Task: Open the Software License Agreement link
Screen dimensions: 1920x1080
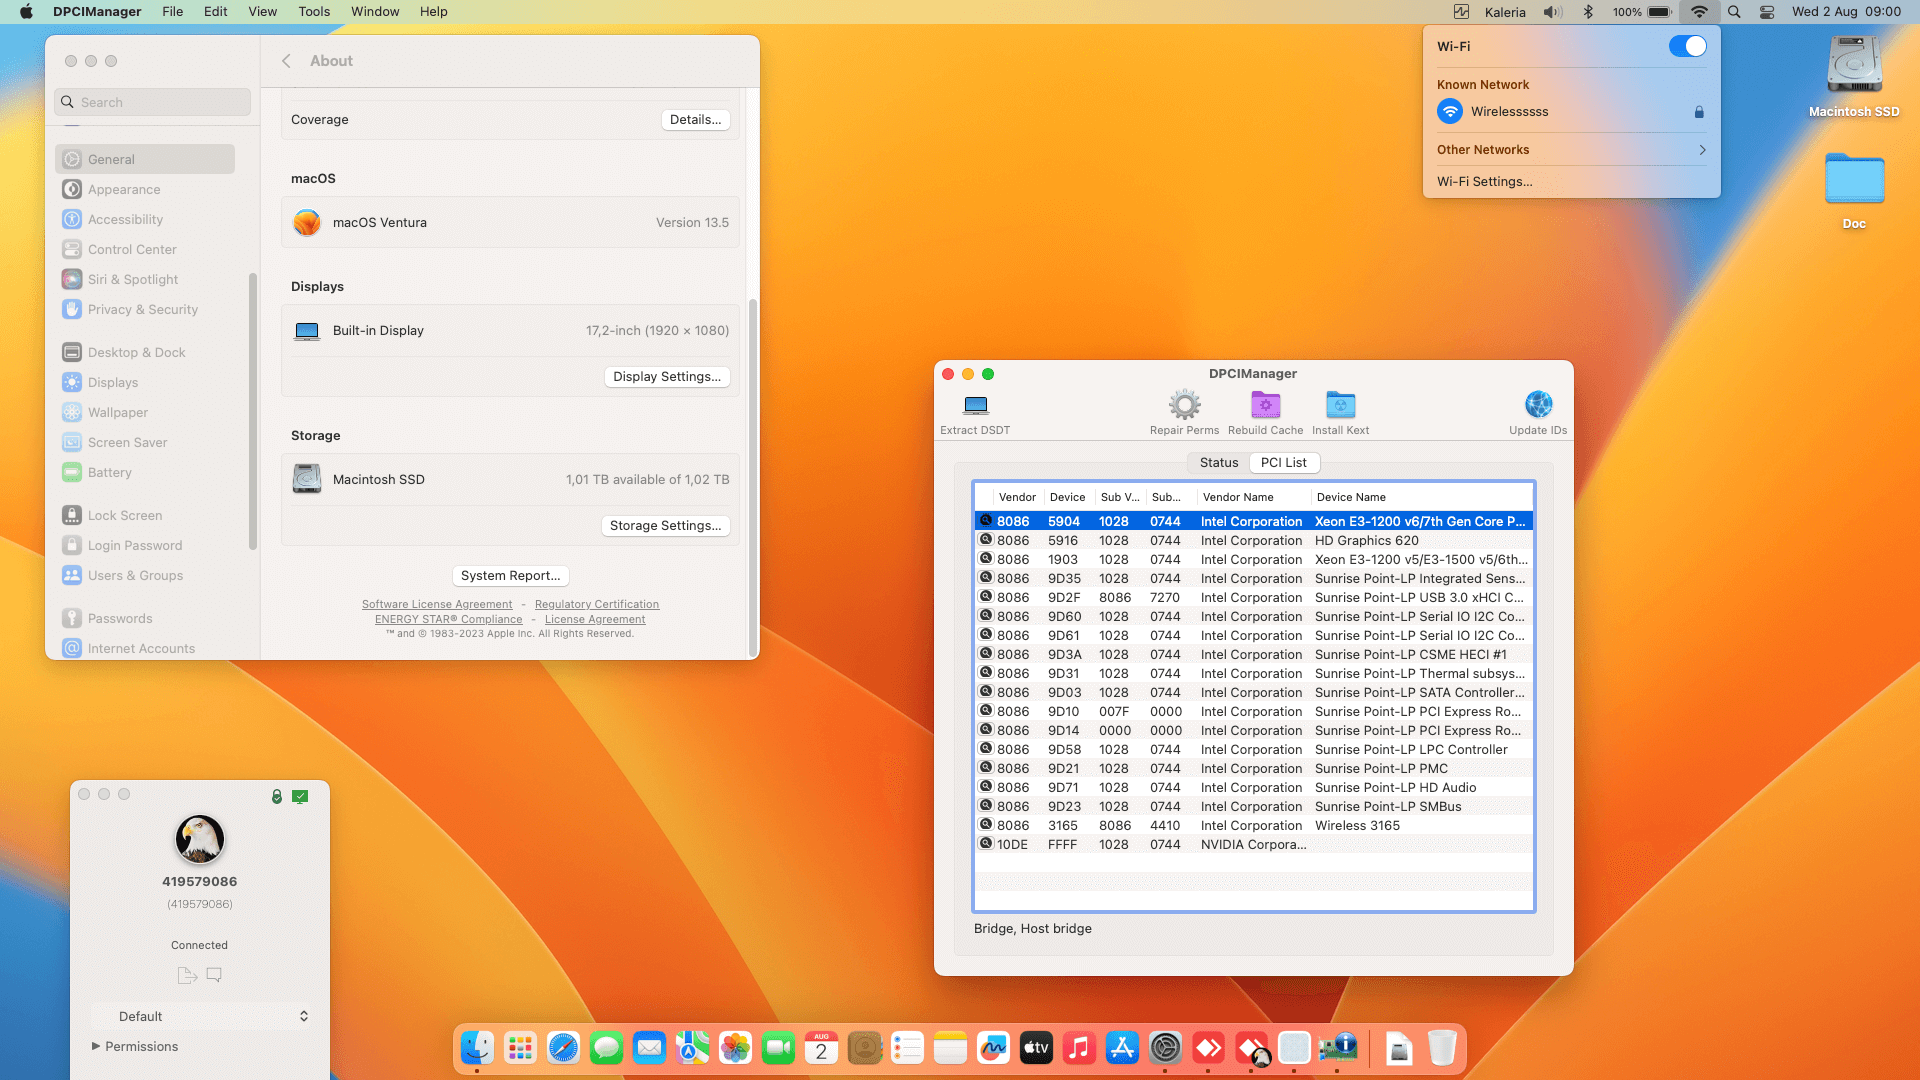Action: tap(437, 605)
